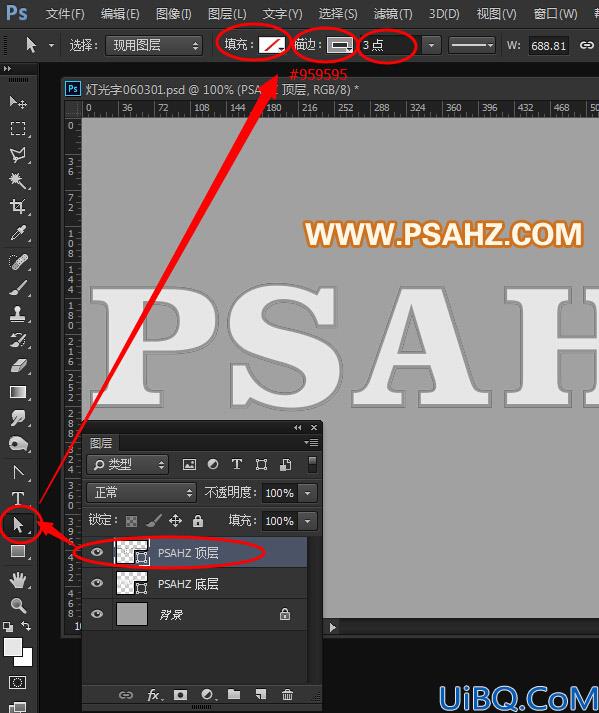Open the stroke line style dropdown
The height and width of the screenshot is (713, 599).
(471, 45)
